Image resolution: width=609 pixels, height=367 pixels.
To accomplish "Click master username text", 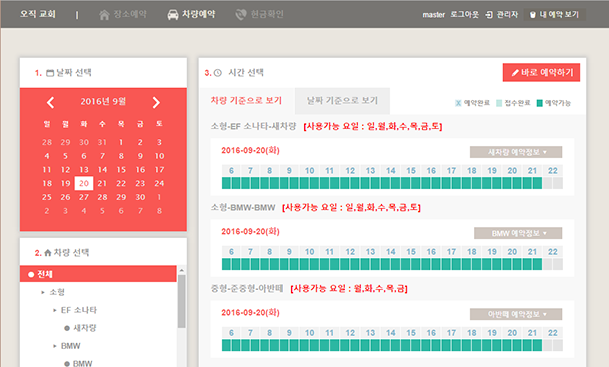I will (433, 14).
